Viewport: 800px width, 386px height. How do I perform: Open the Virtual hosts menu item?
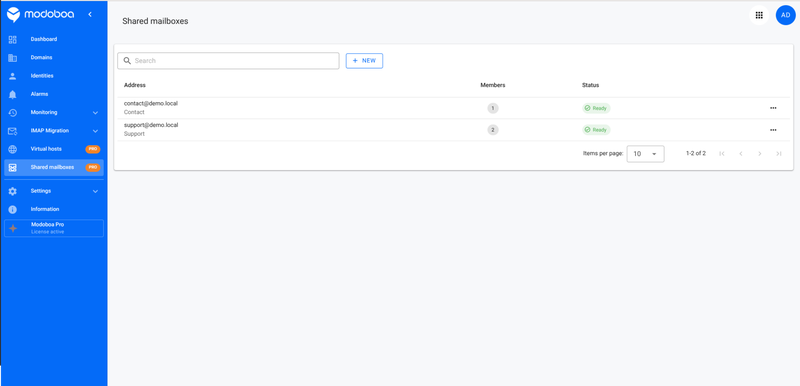(x=54, y=149)
